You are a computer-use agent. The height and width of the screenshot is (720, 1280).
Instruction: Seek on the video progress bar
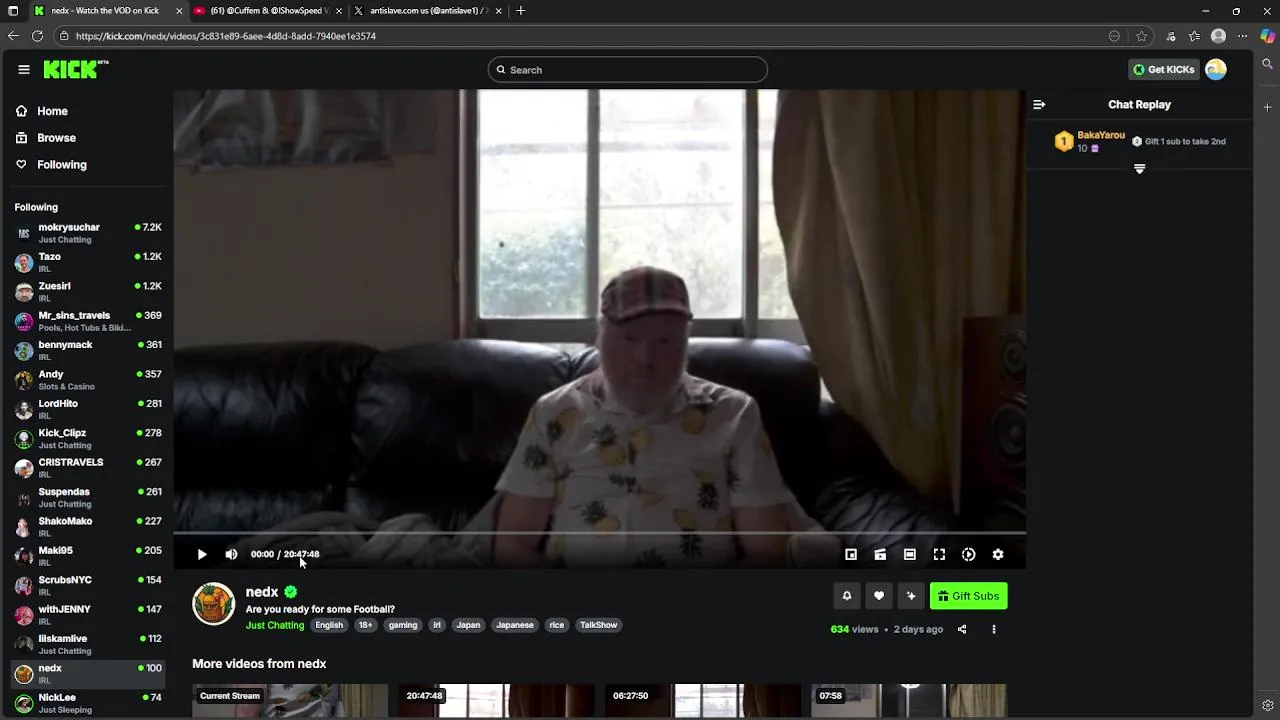pyautogui.click(x=600, y=533)
